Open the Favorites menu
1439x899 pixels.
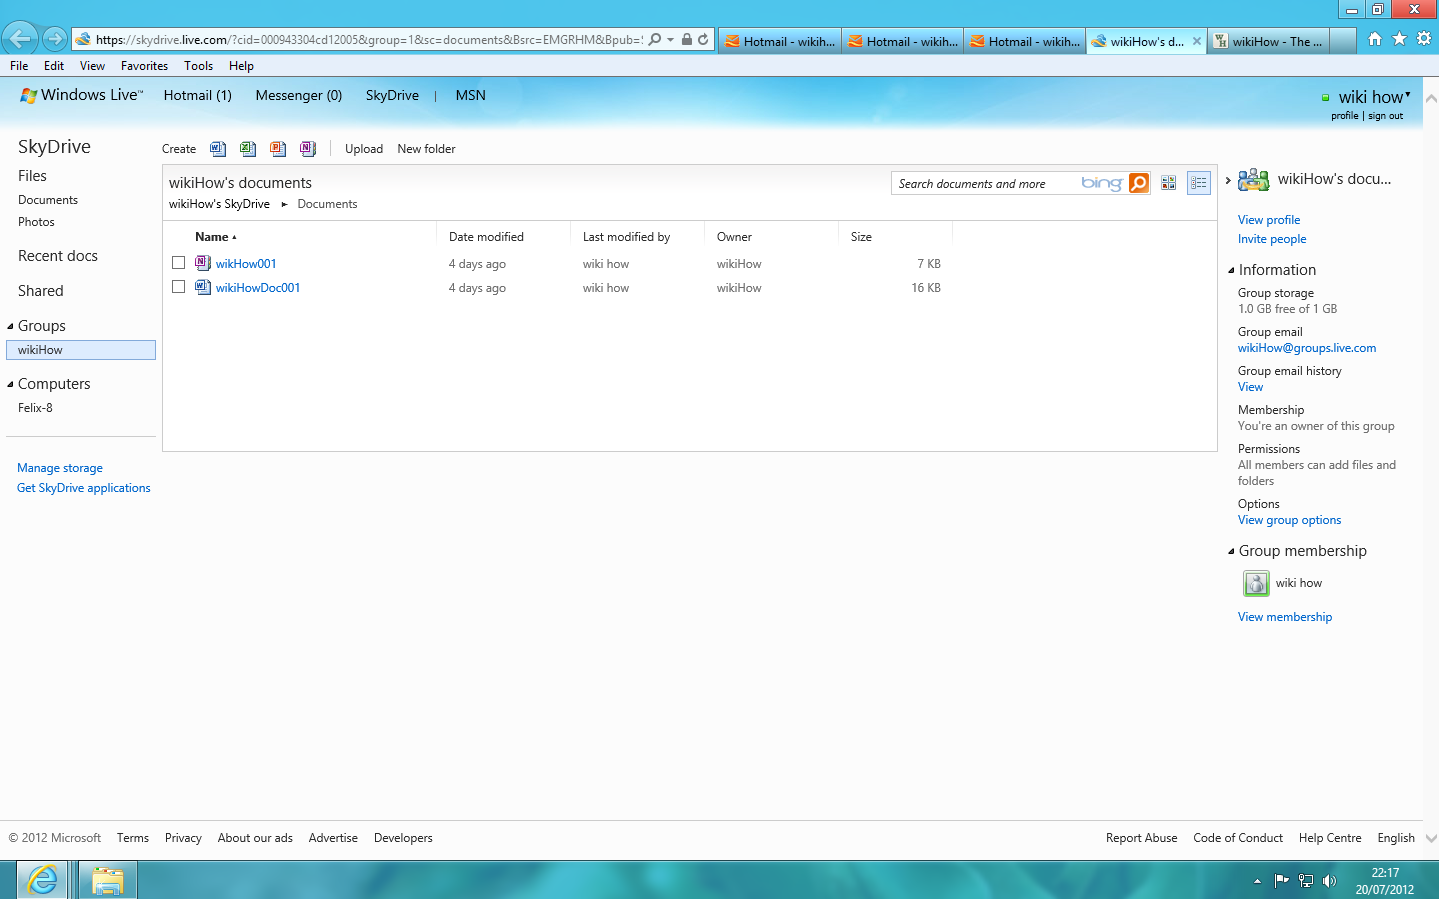point(144,66)
